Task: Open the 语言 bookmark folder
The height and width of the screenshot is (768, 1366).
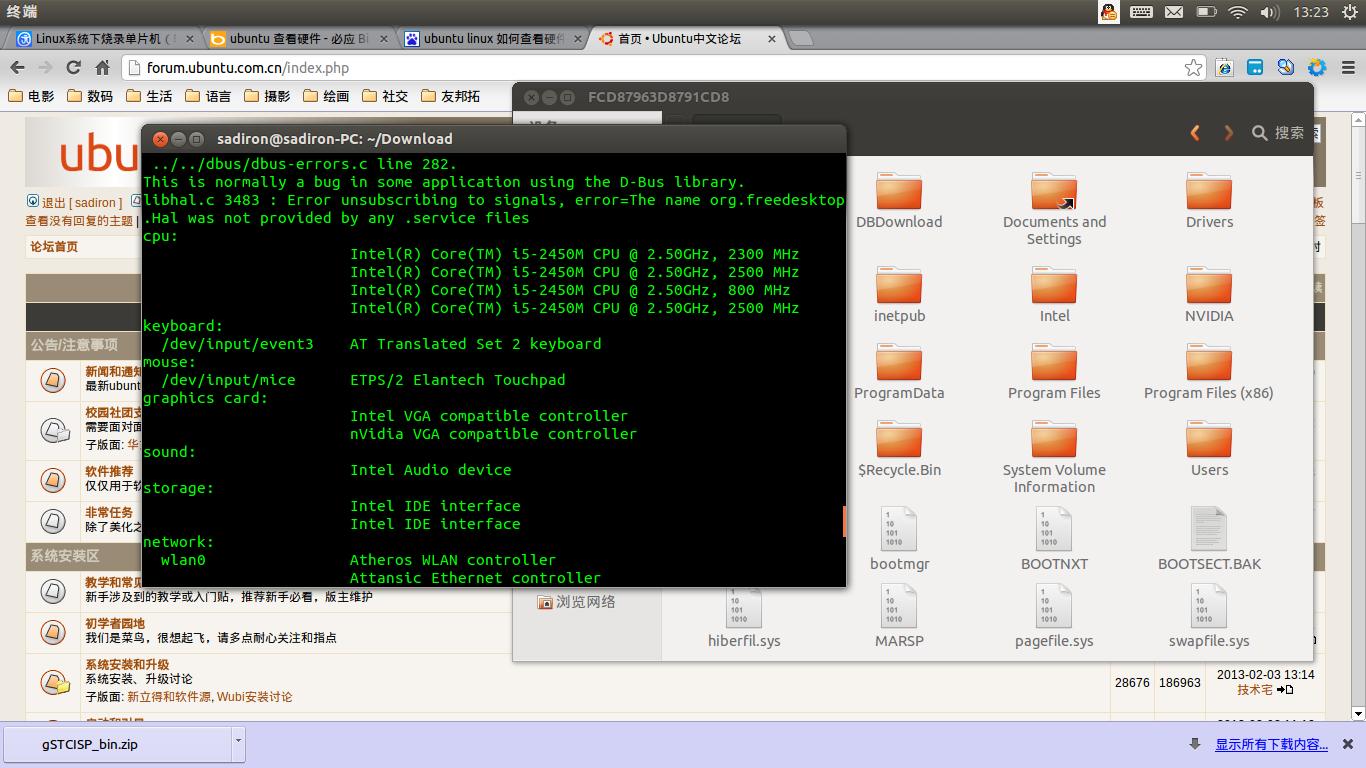Action: point(208,96)
